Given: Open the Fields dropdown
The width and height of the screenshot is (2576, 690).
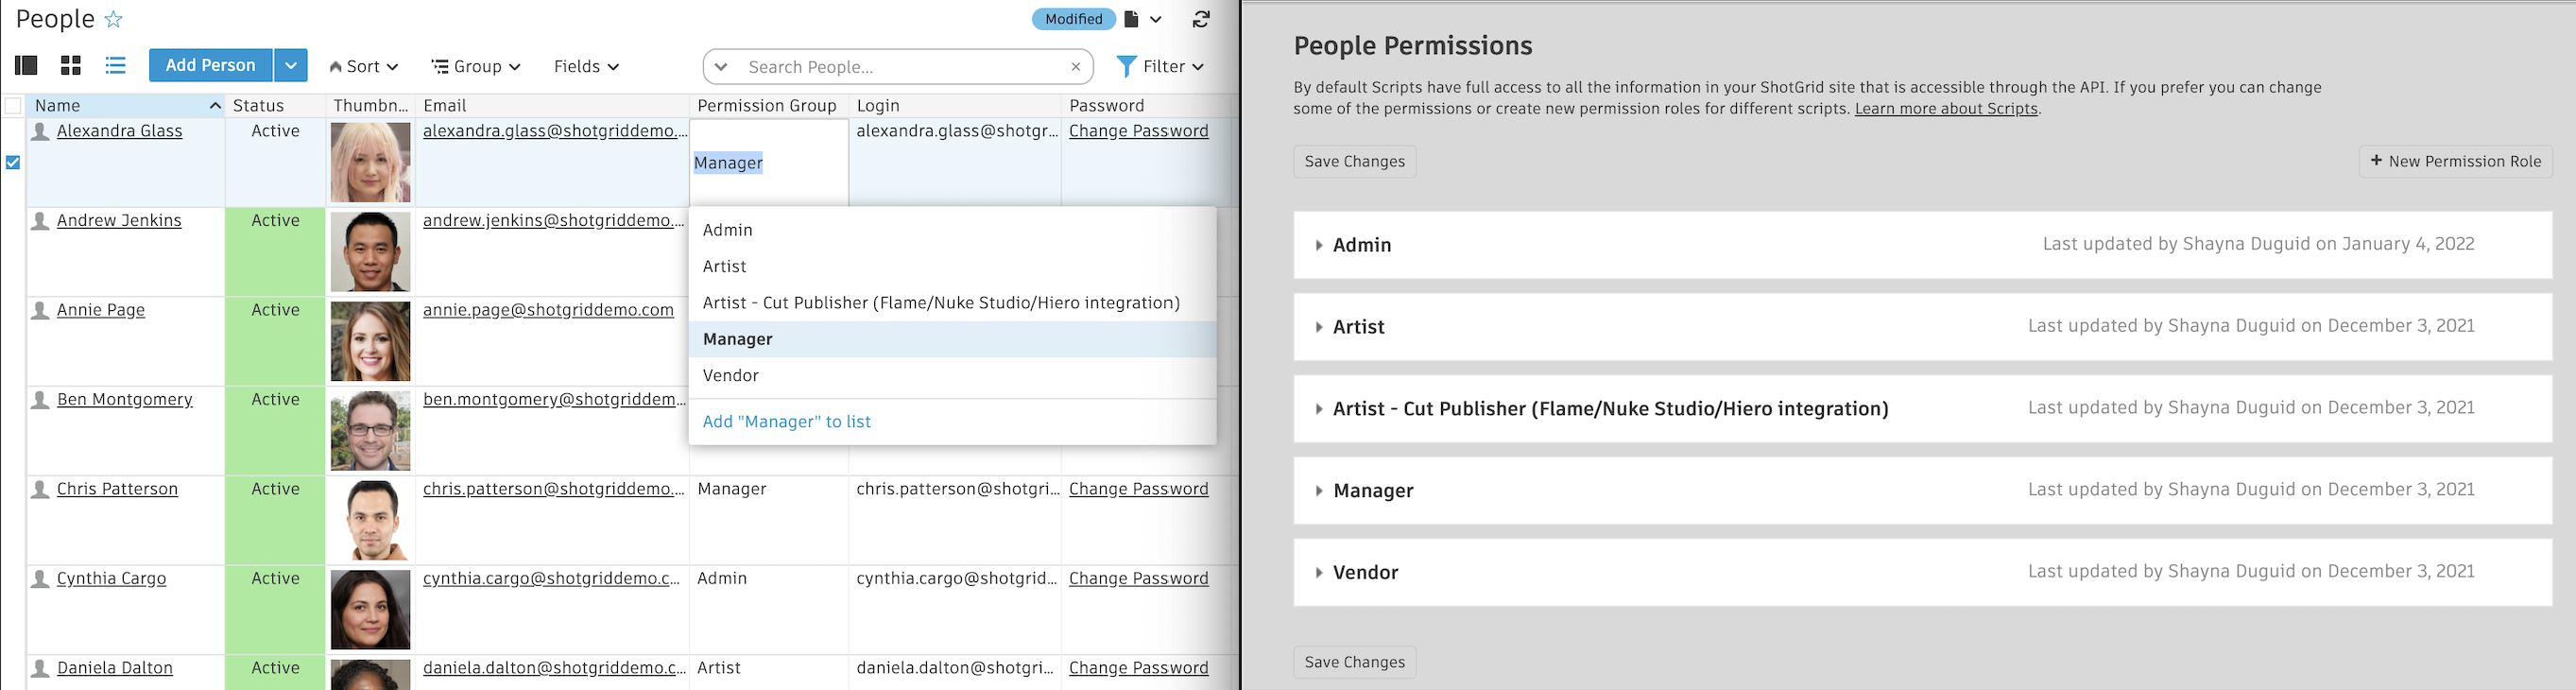Looking at the screenshot, I should [585, 66].
